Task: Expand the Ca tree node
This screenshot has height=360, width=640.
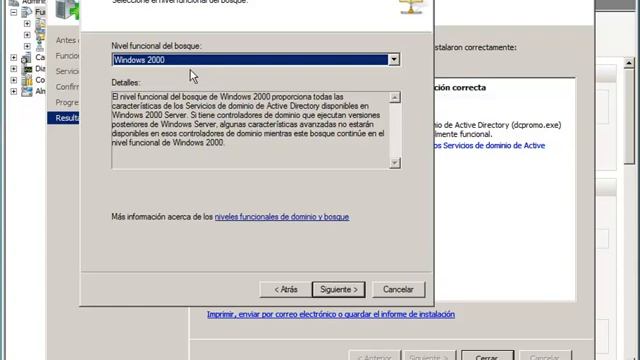Action: point(13,58)
